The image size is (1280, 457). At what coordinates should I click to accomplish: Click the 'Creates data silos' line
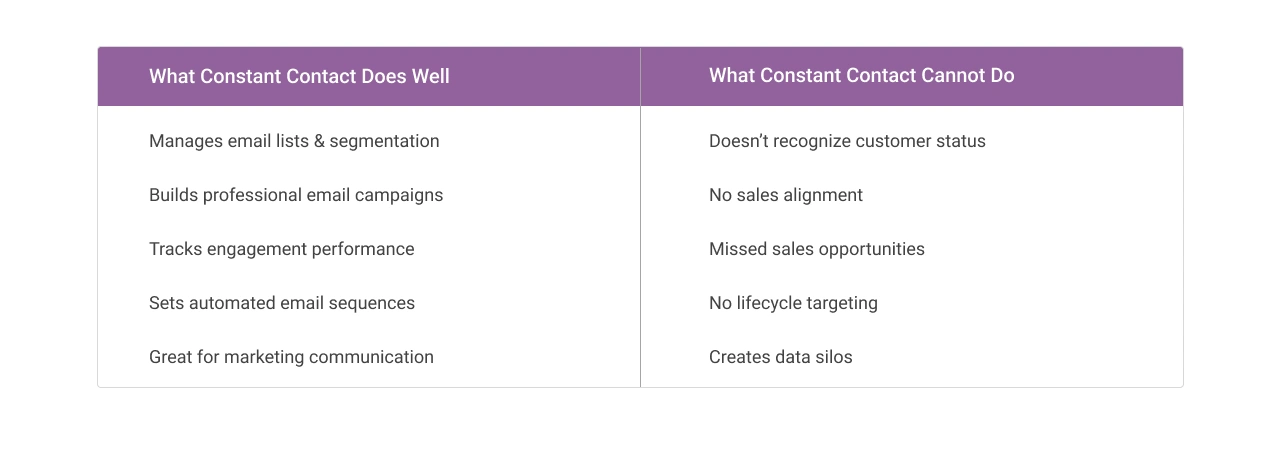tap(780, 357)
